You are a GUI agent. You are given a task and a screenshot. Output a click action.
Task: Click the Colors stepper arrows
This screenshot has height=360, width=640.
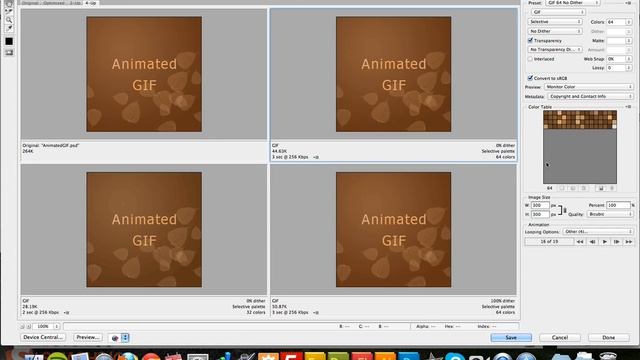tap(629, 22)
